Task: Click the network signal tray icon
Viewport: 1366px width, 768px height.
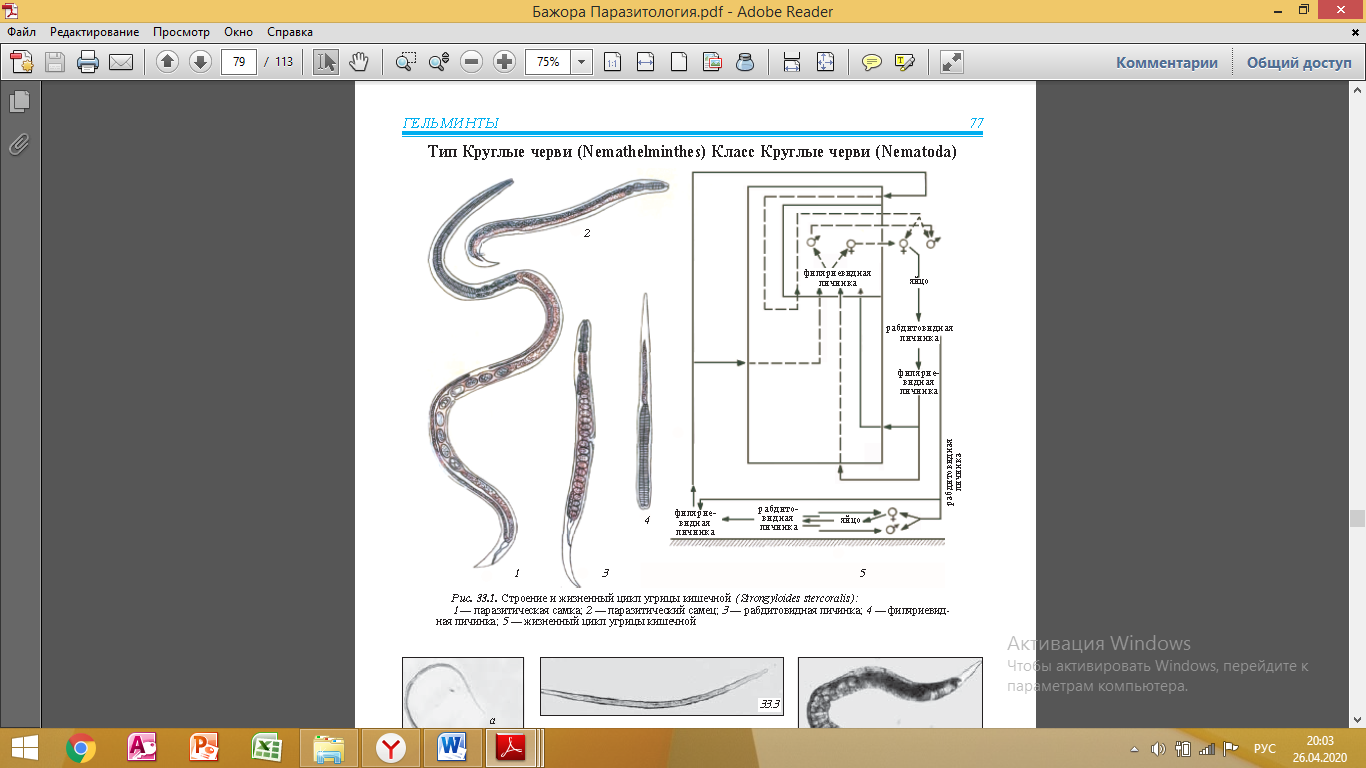Action: click(1207, 748)
